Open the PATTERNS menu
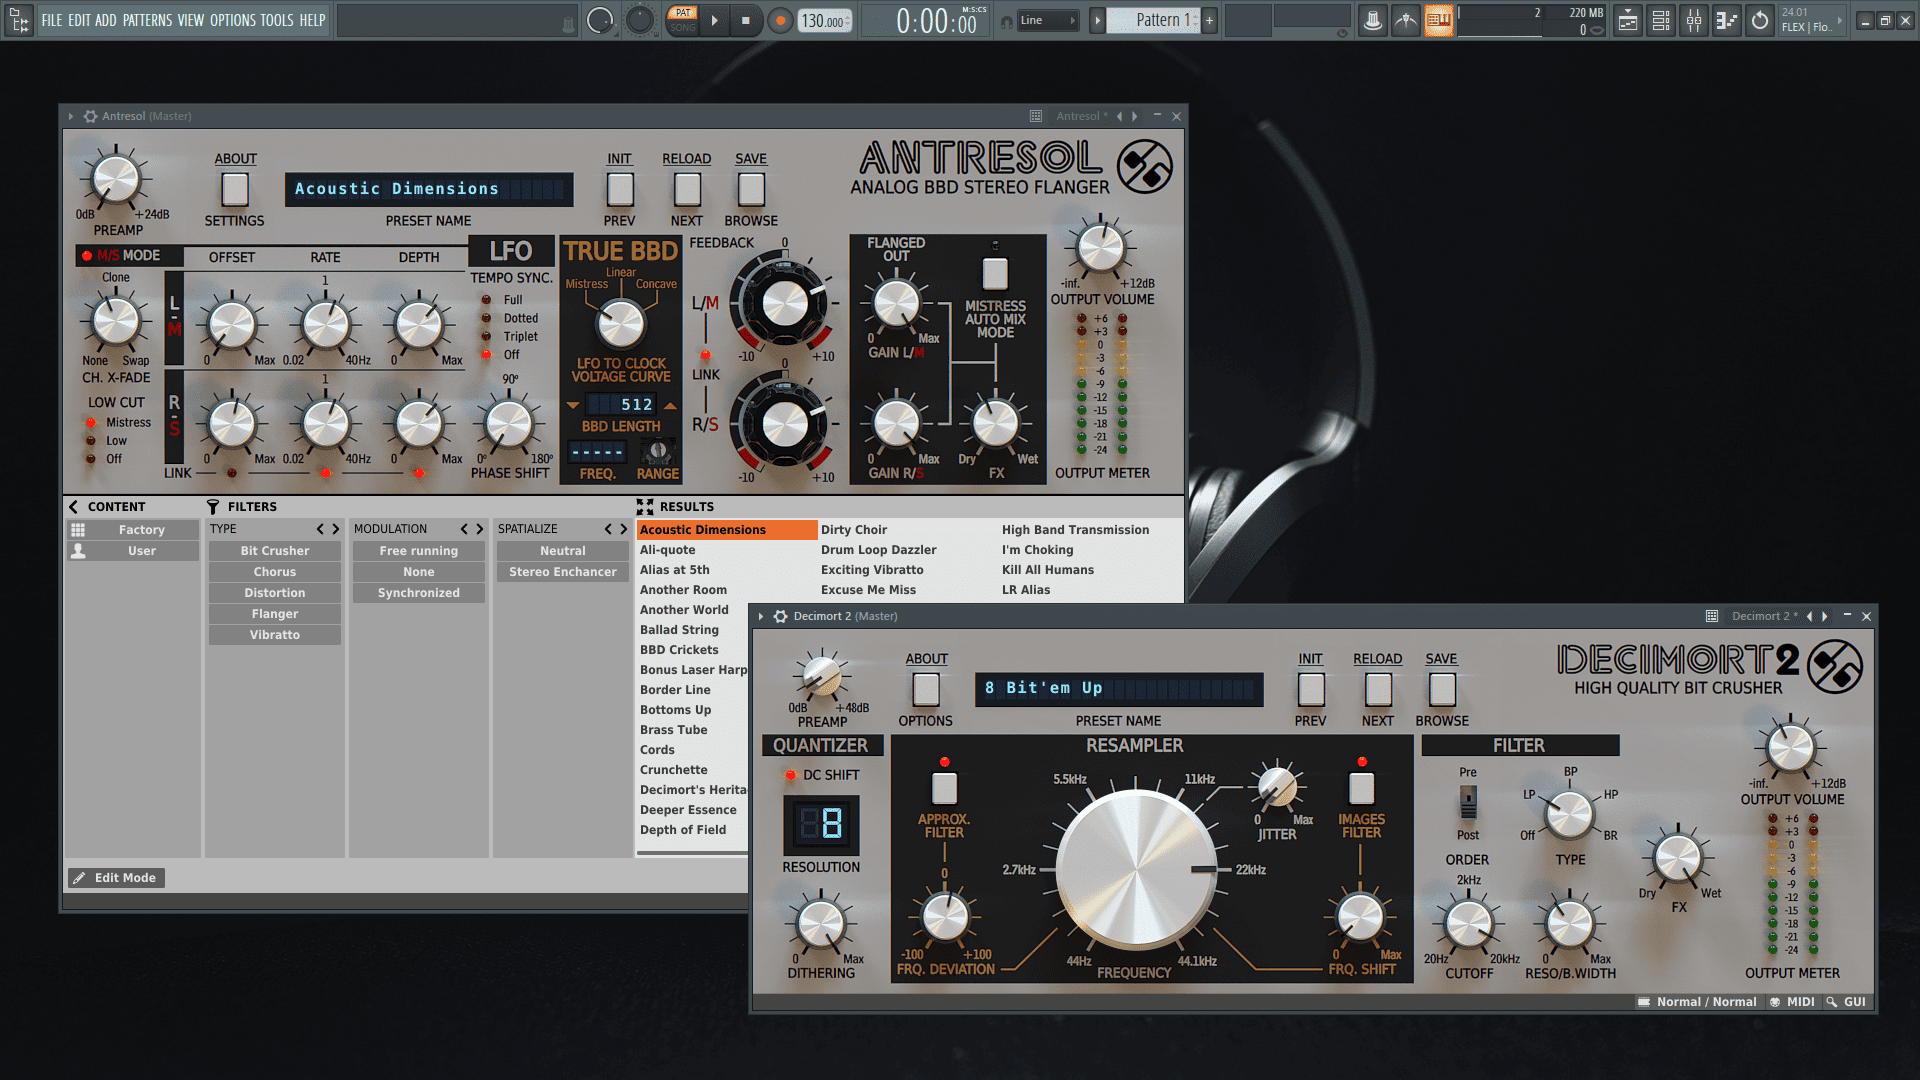 click(147, 20)
